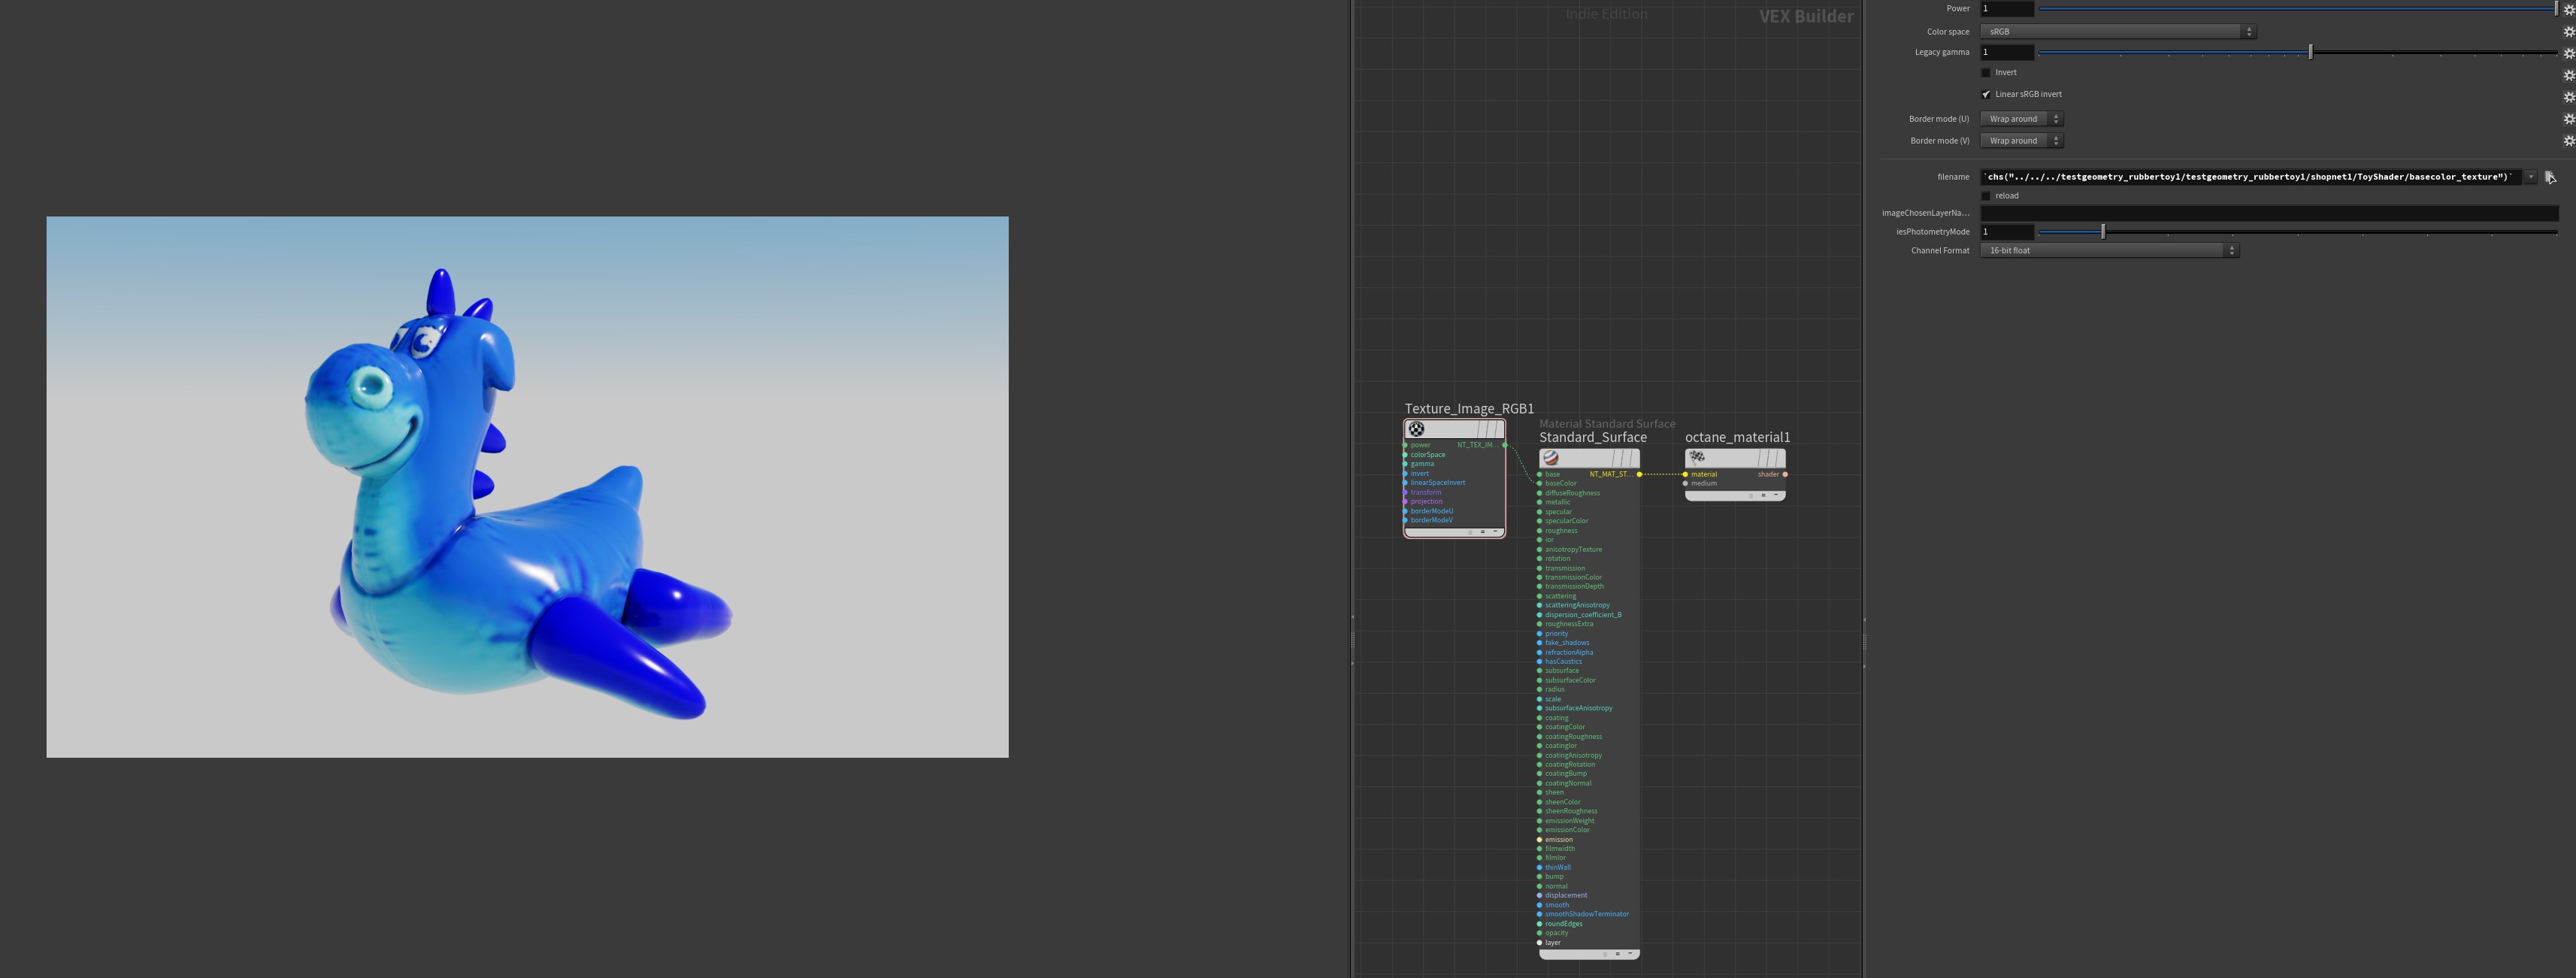Click the gear icon beside Legacy gamma
Viewport: 2576px width, 978px height.
pyautogui.click(x=2569, y=53)
